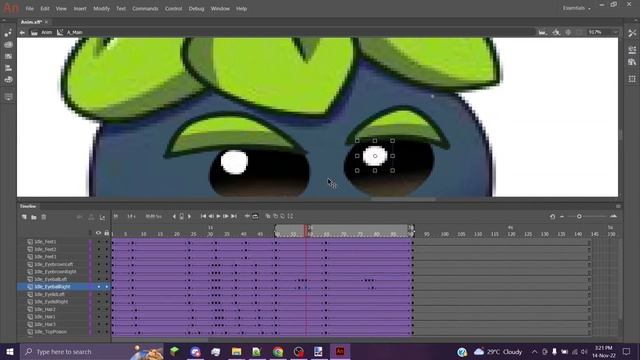Go to the last frame
This screenshot has width=640, height=360.
[x=234, y=216]
